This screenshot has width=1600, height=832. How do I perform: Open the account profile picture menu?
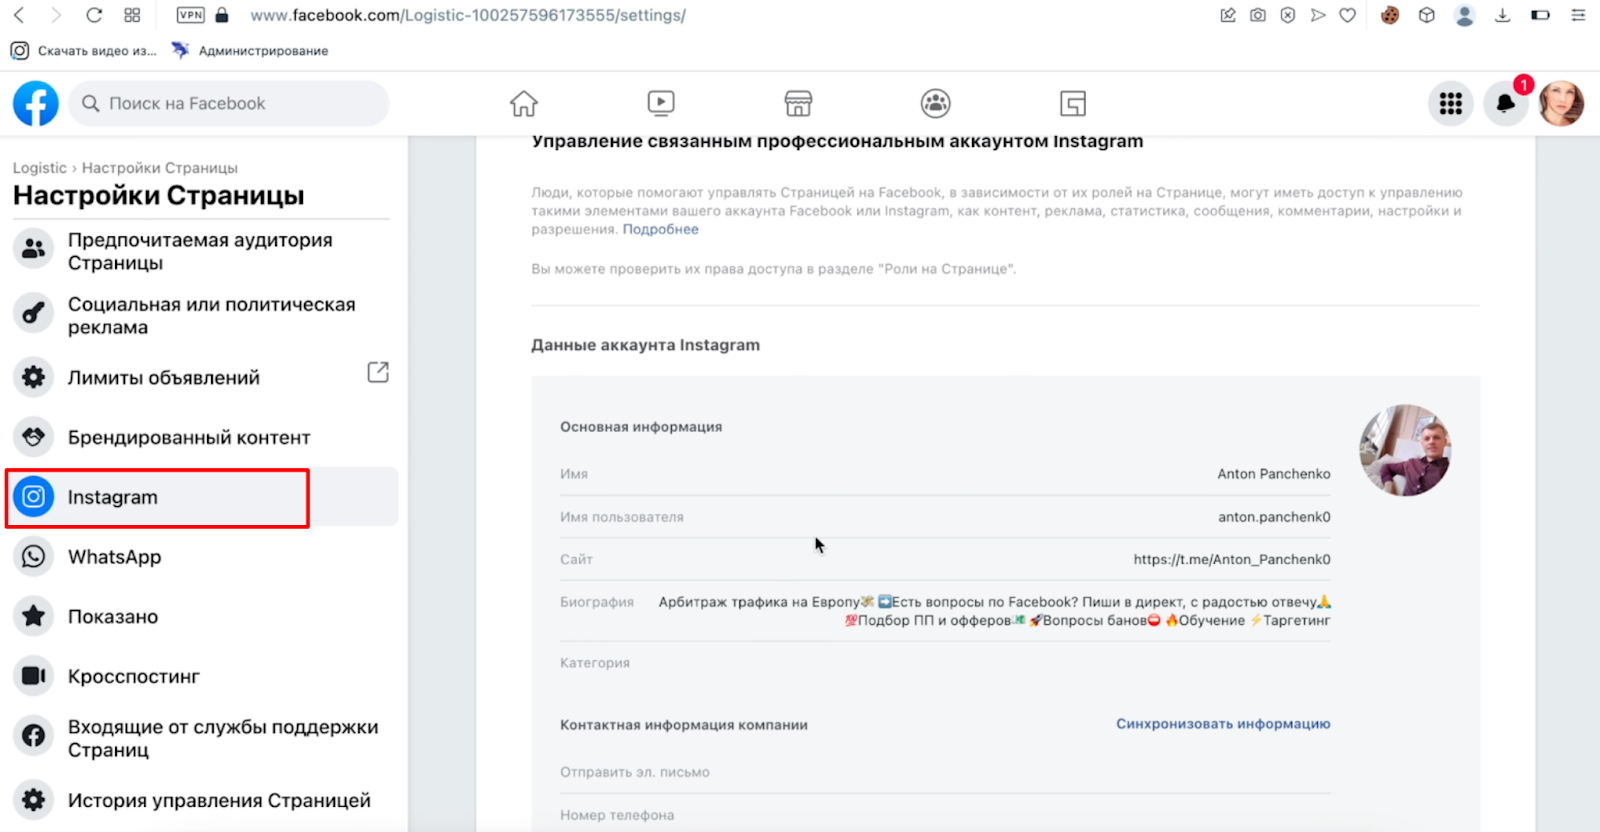(1561, 103)
